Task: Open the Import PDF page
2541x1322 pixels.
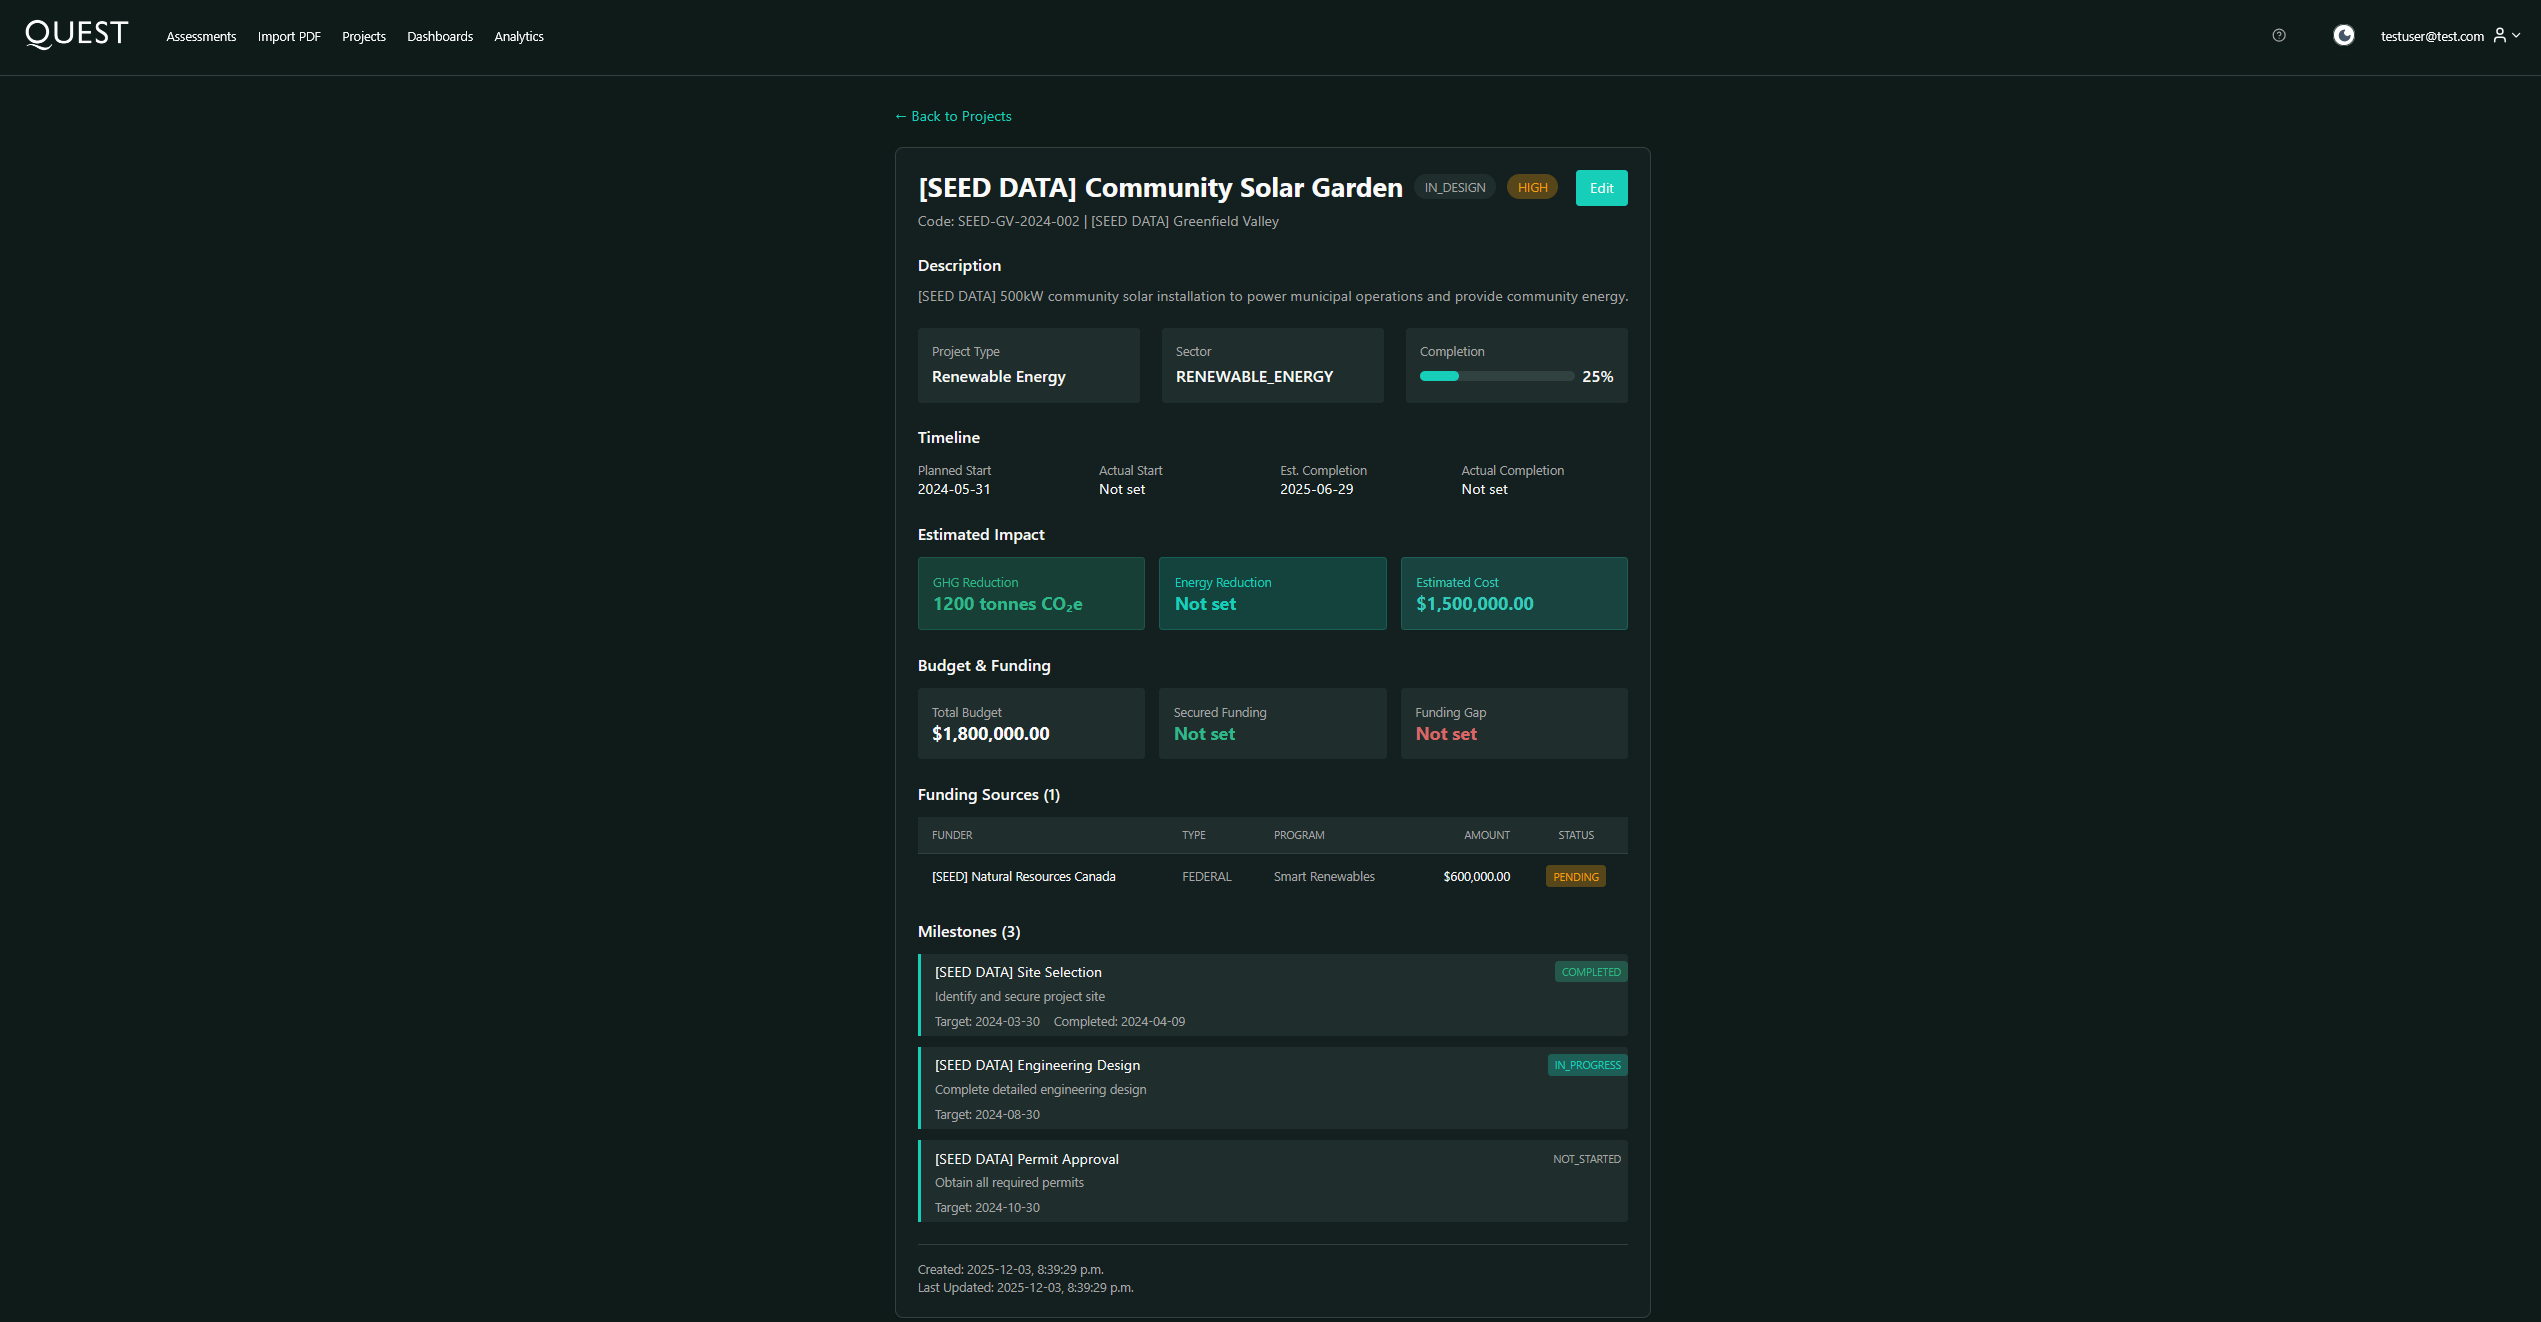Action: (289, 37)
